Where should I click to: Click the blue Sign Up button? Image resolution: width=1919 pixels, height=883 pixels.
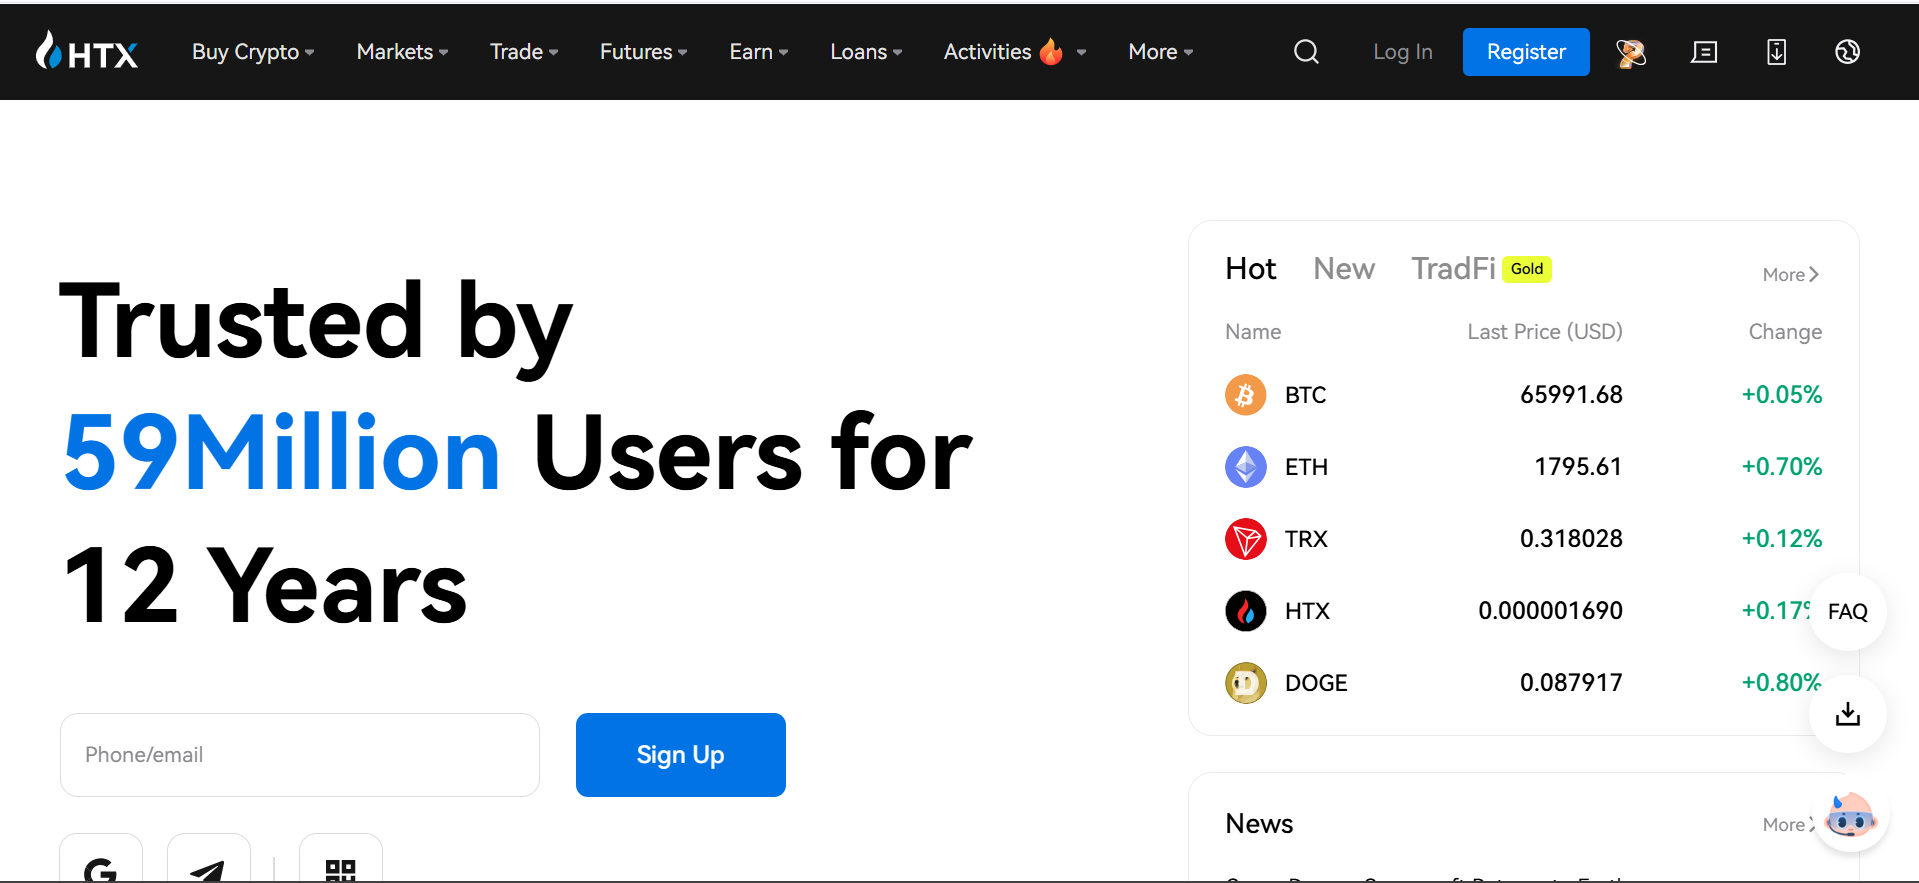tap(681, 755)
